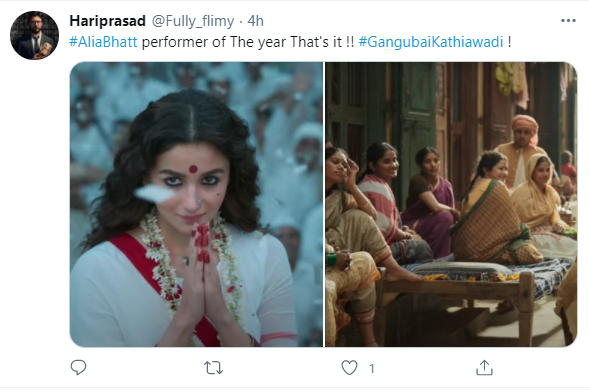Open Hariprasad's profile picture avatar
The image size is (589, 390).
[x=34, y=35]
